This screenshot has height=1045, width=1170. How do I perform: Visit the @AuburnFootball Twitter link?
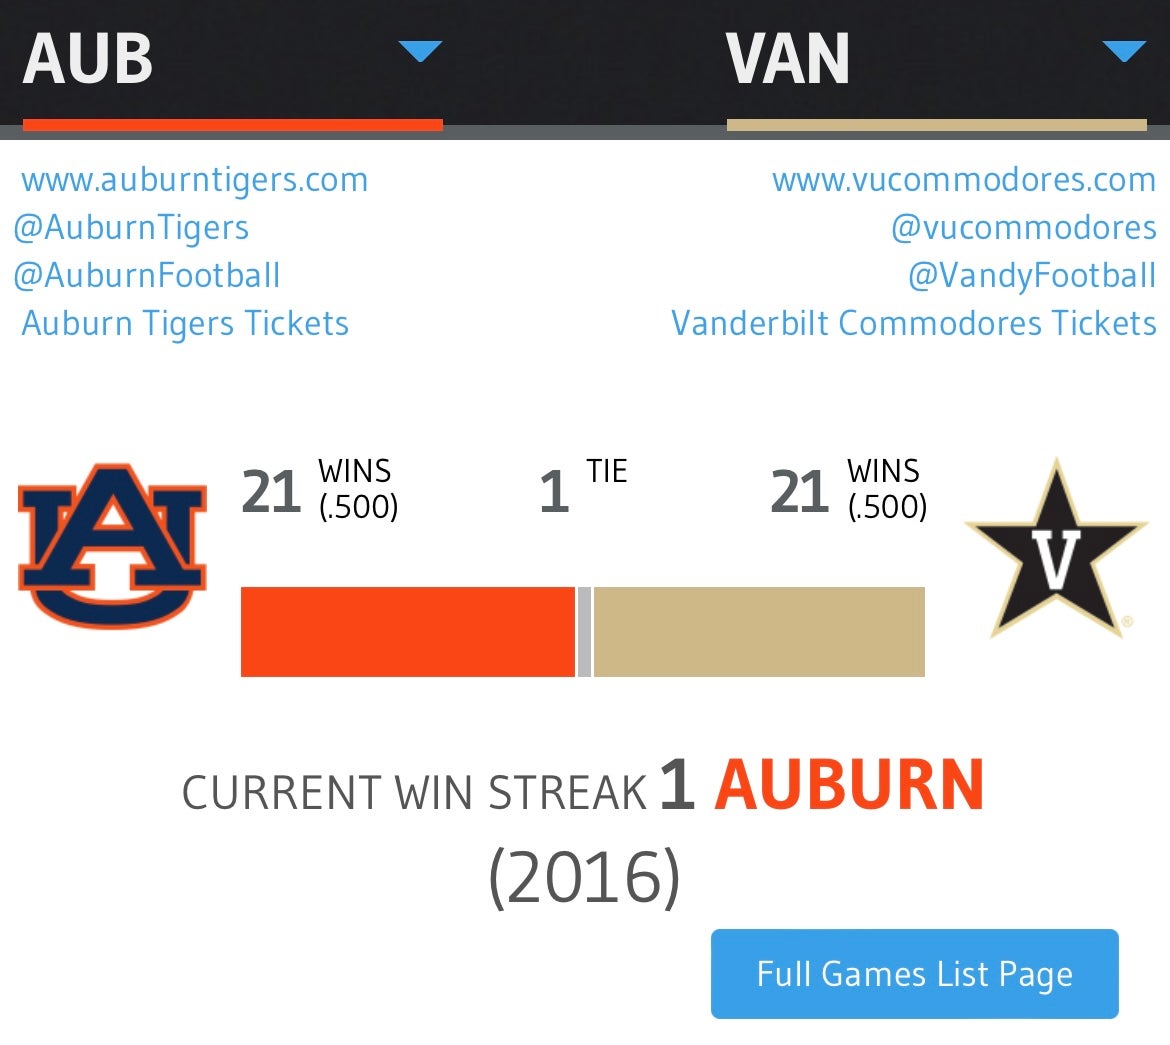147,276
